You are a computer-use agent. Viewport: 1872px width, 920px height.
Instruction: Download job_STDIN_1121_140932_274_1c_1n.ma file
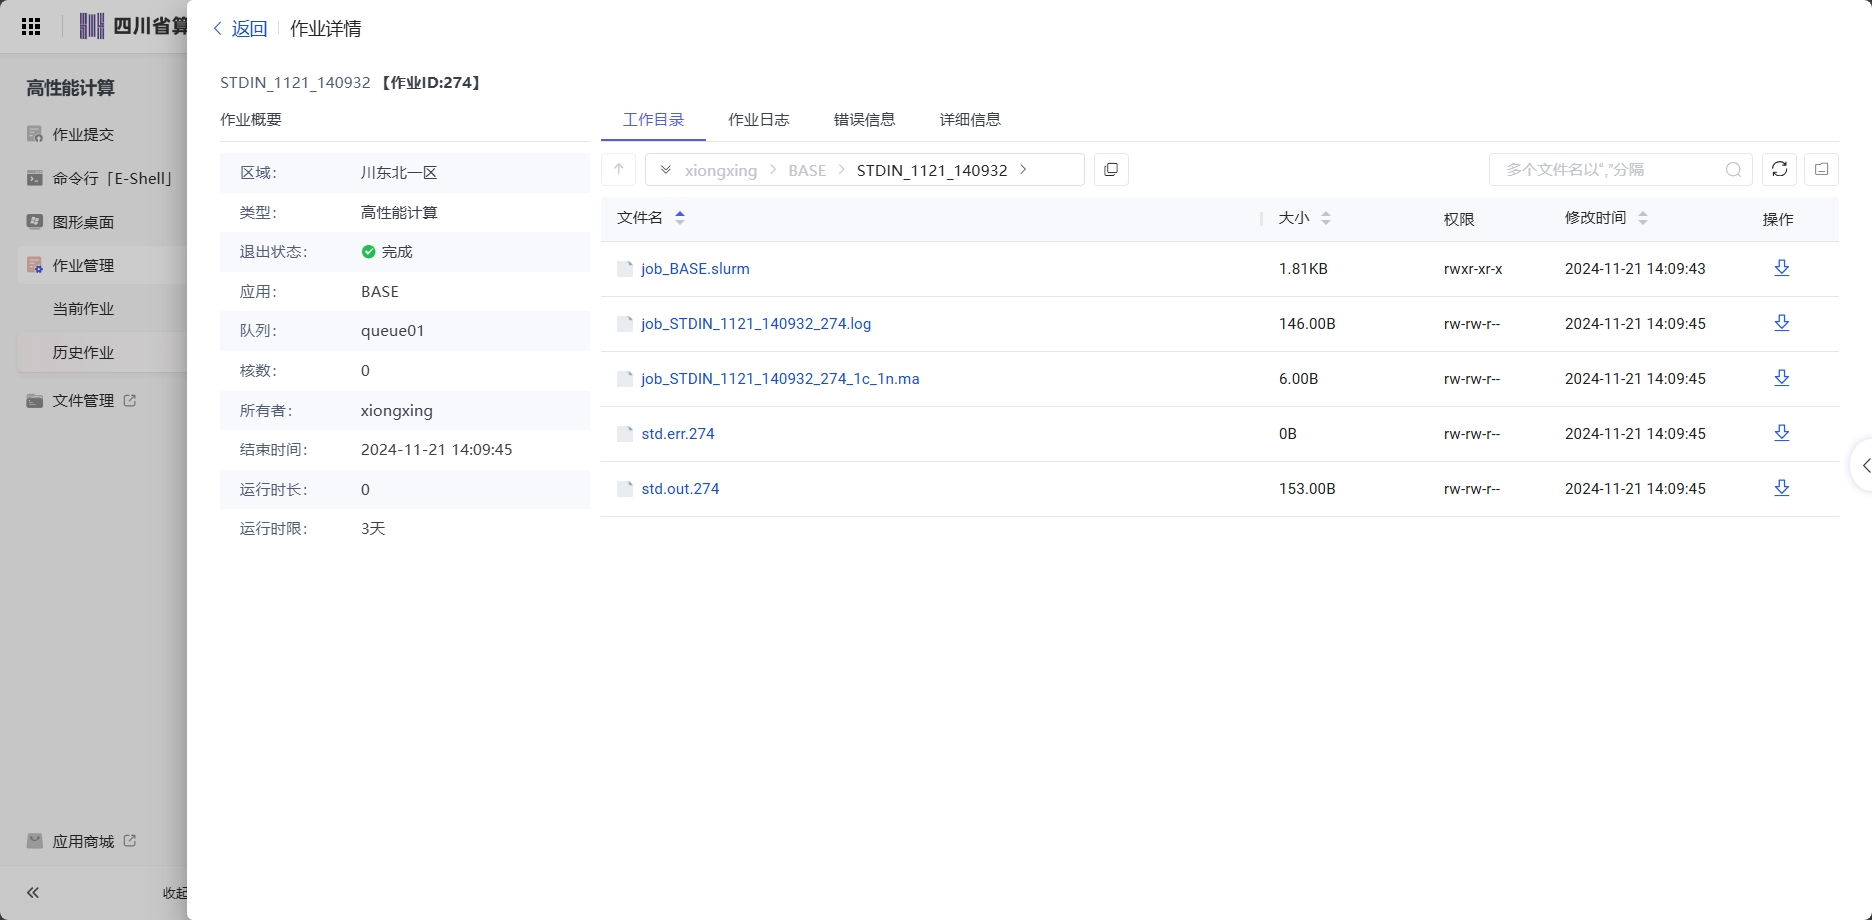[1781, 378]
